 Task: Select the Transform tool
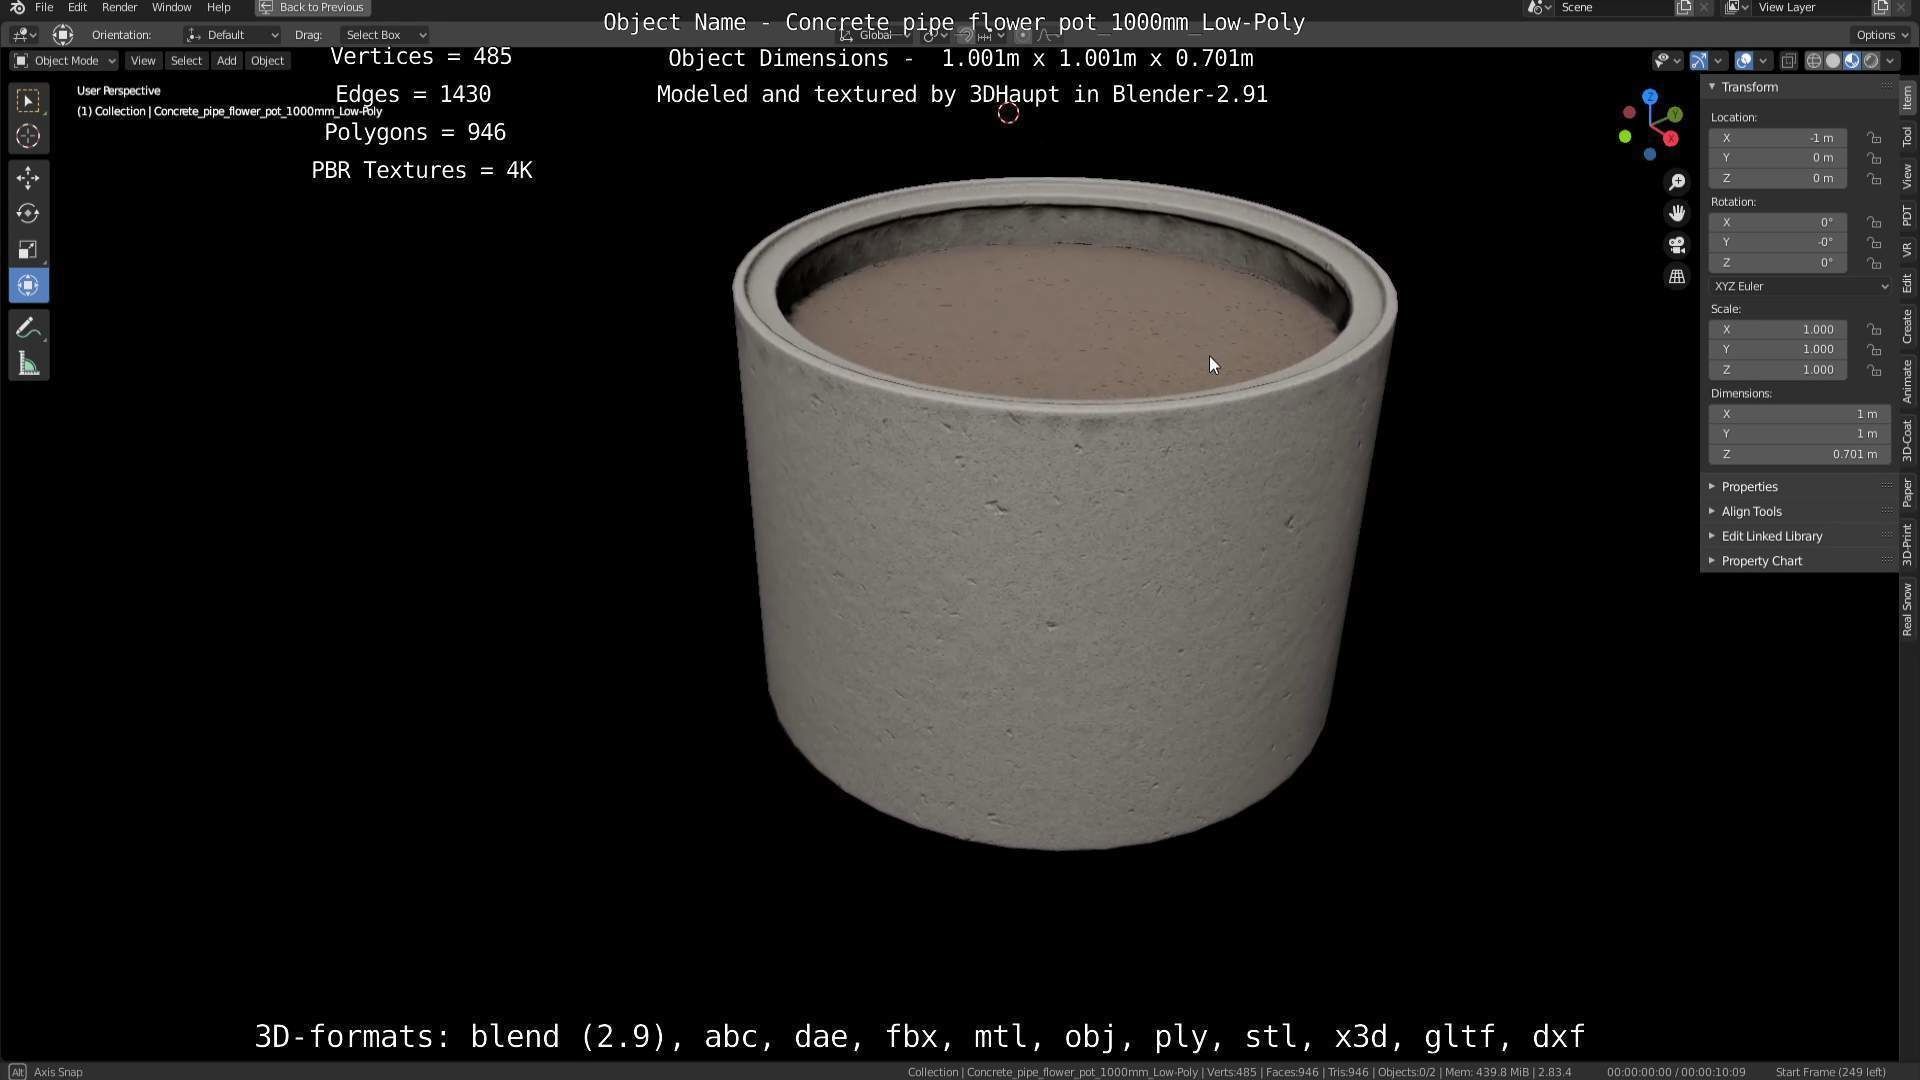tap(28, 287)
